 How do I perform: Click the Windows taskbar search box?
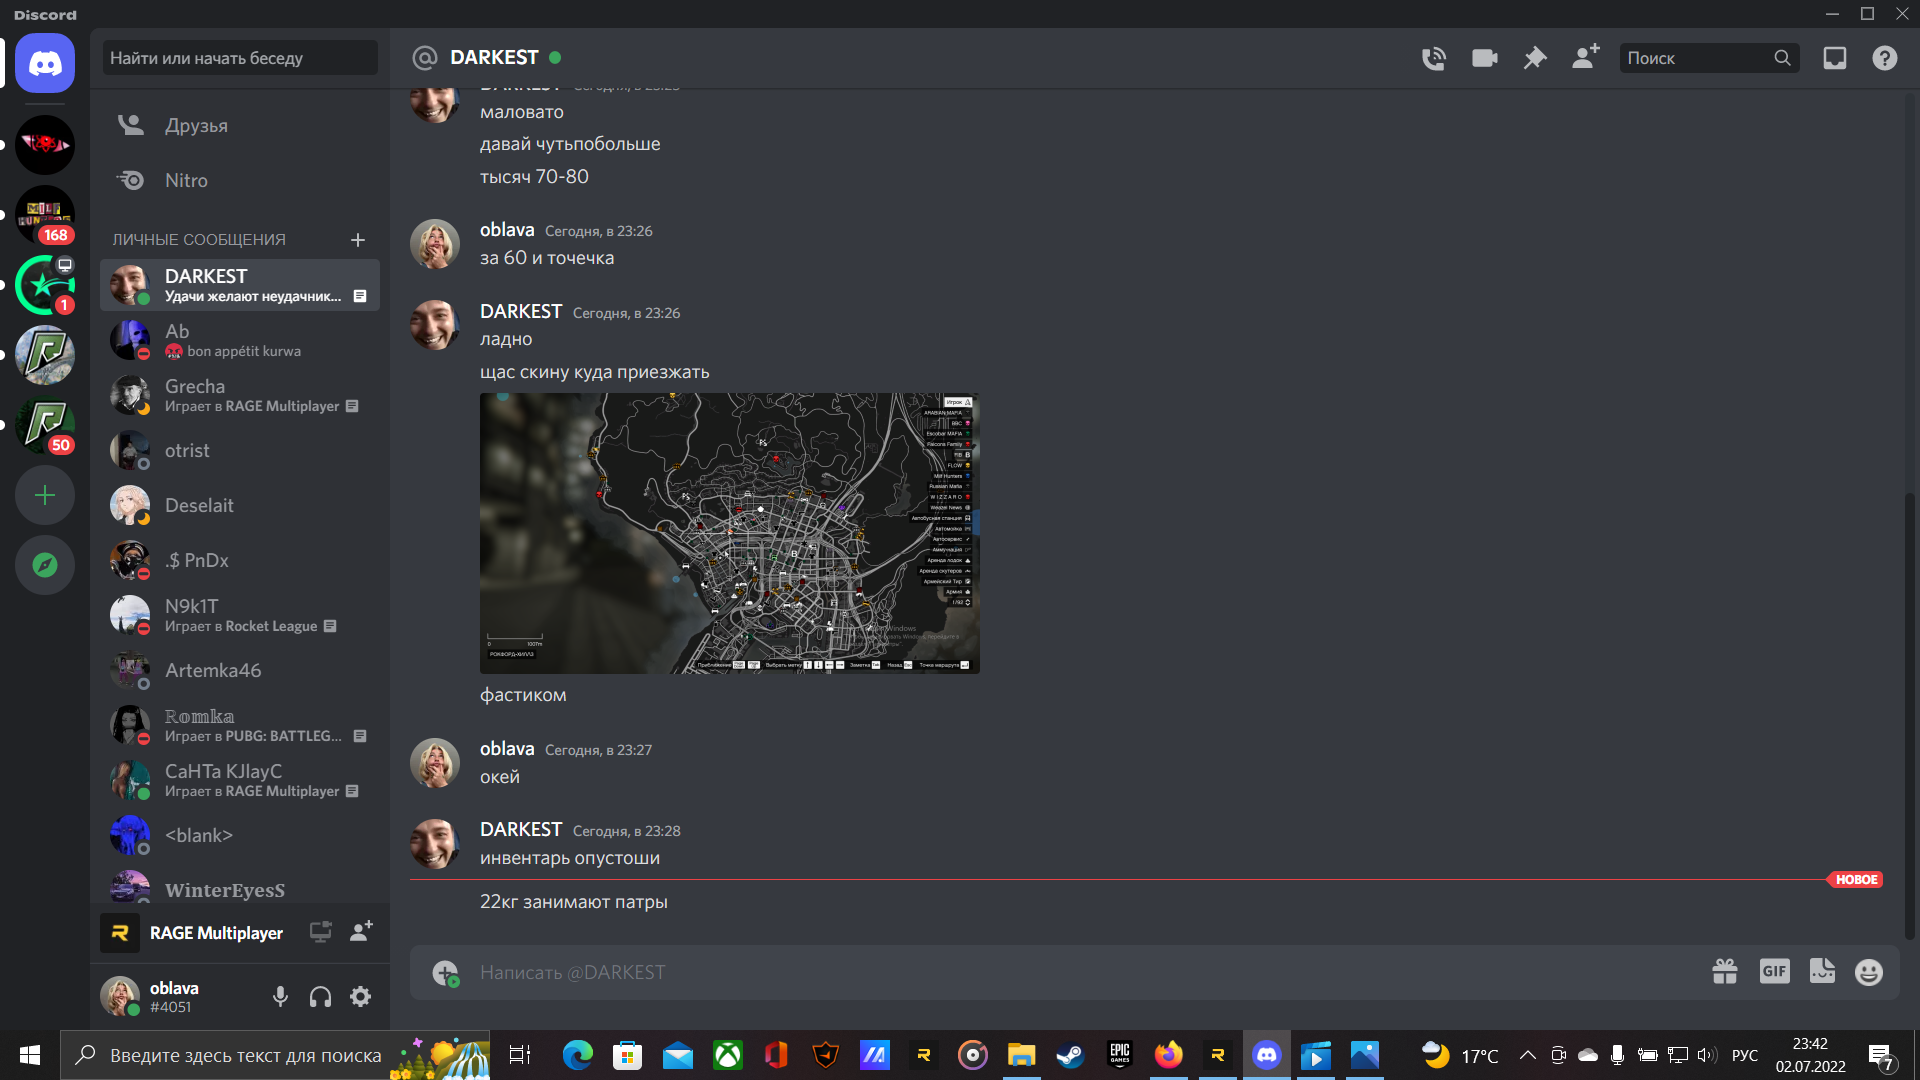click(x=275, y=1055)
